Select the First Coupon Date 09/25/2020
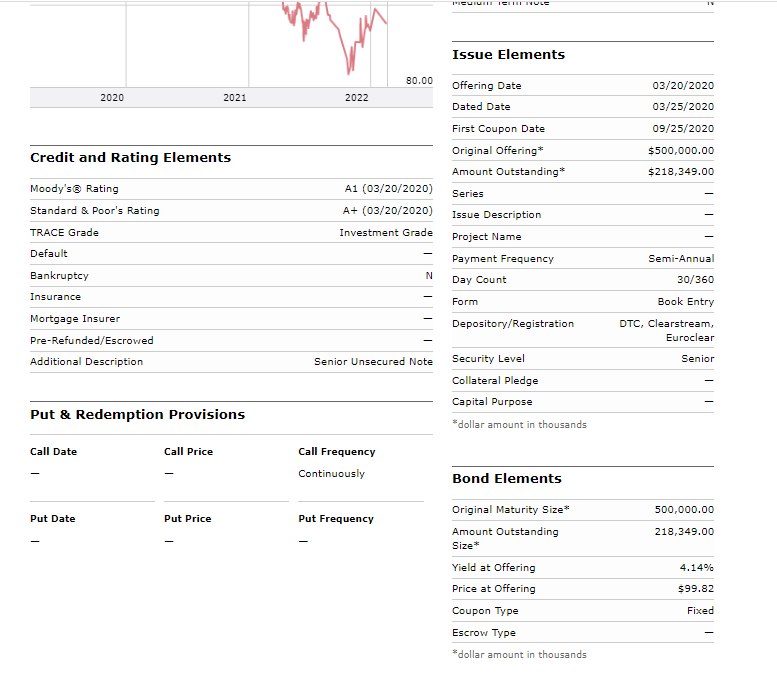The width and height of the screenshot is (777, 692). [683, 129]
